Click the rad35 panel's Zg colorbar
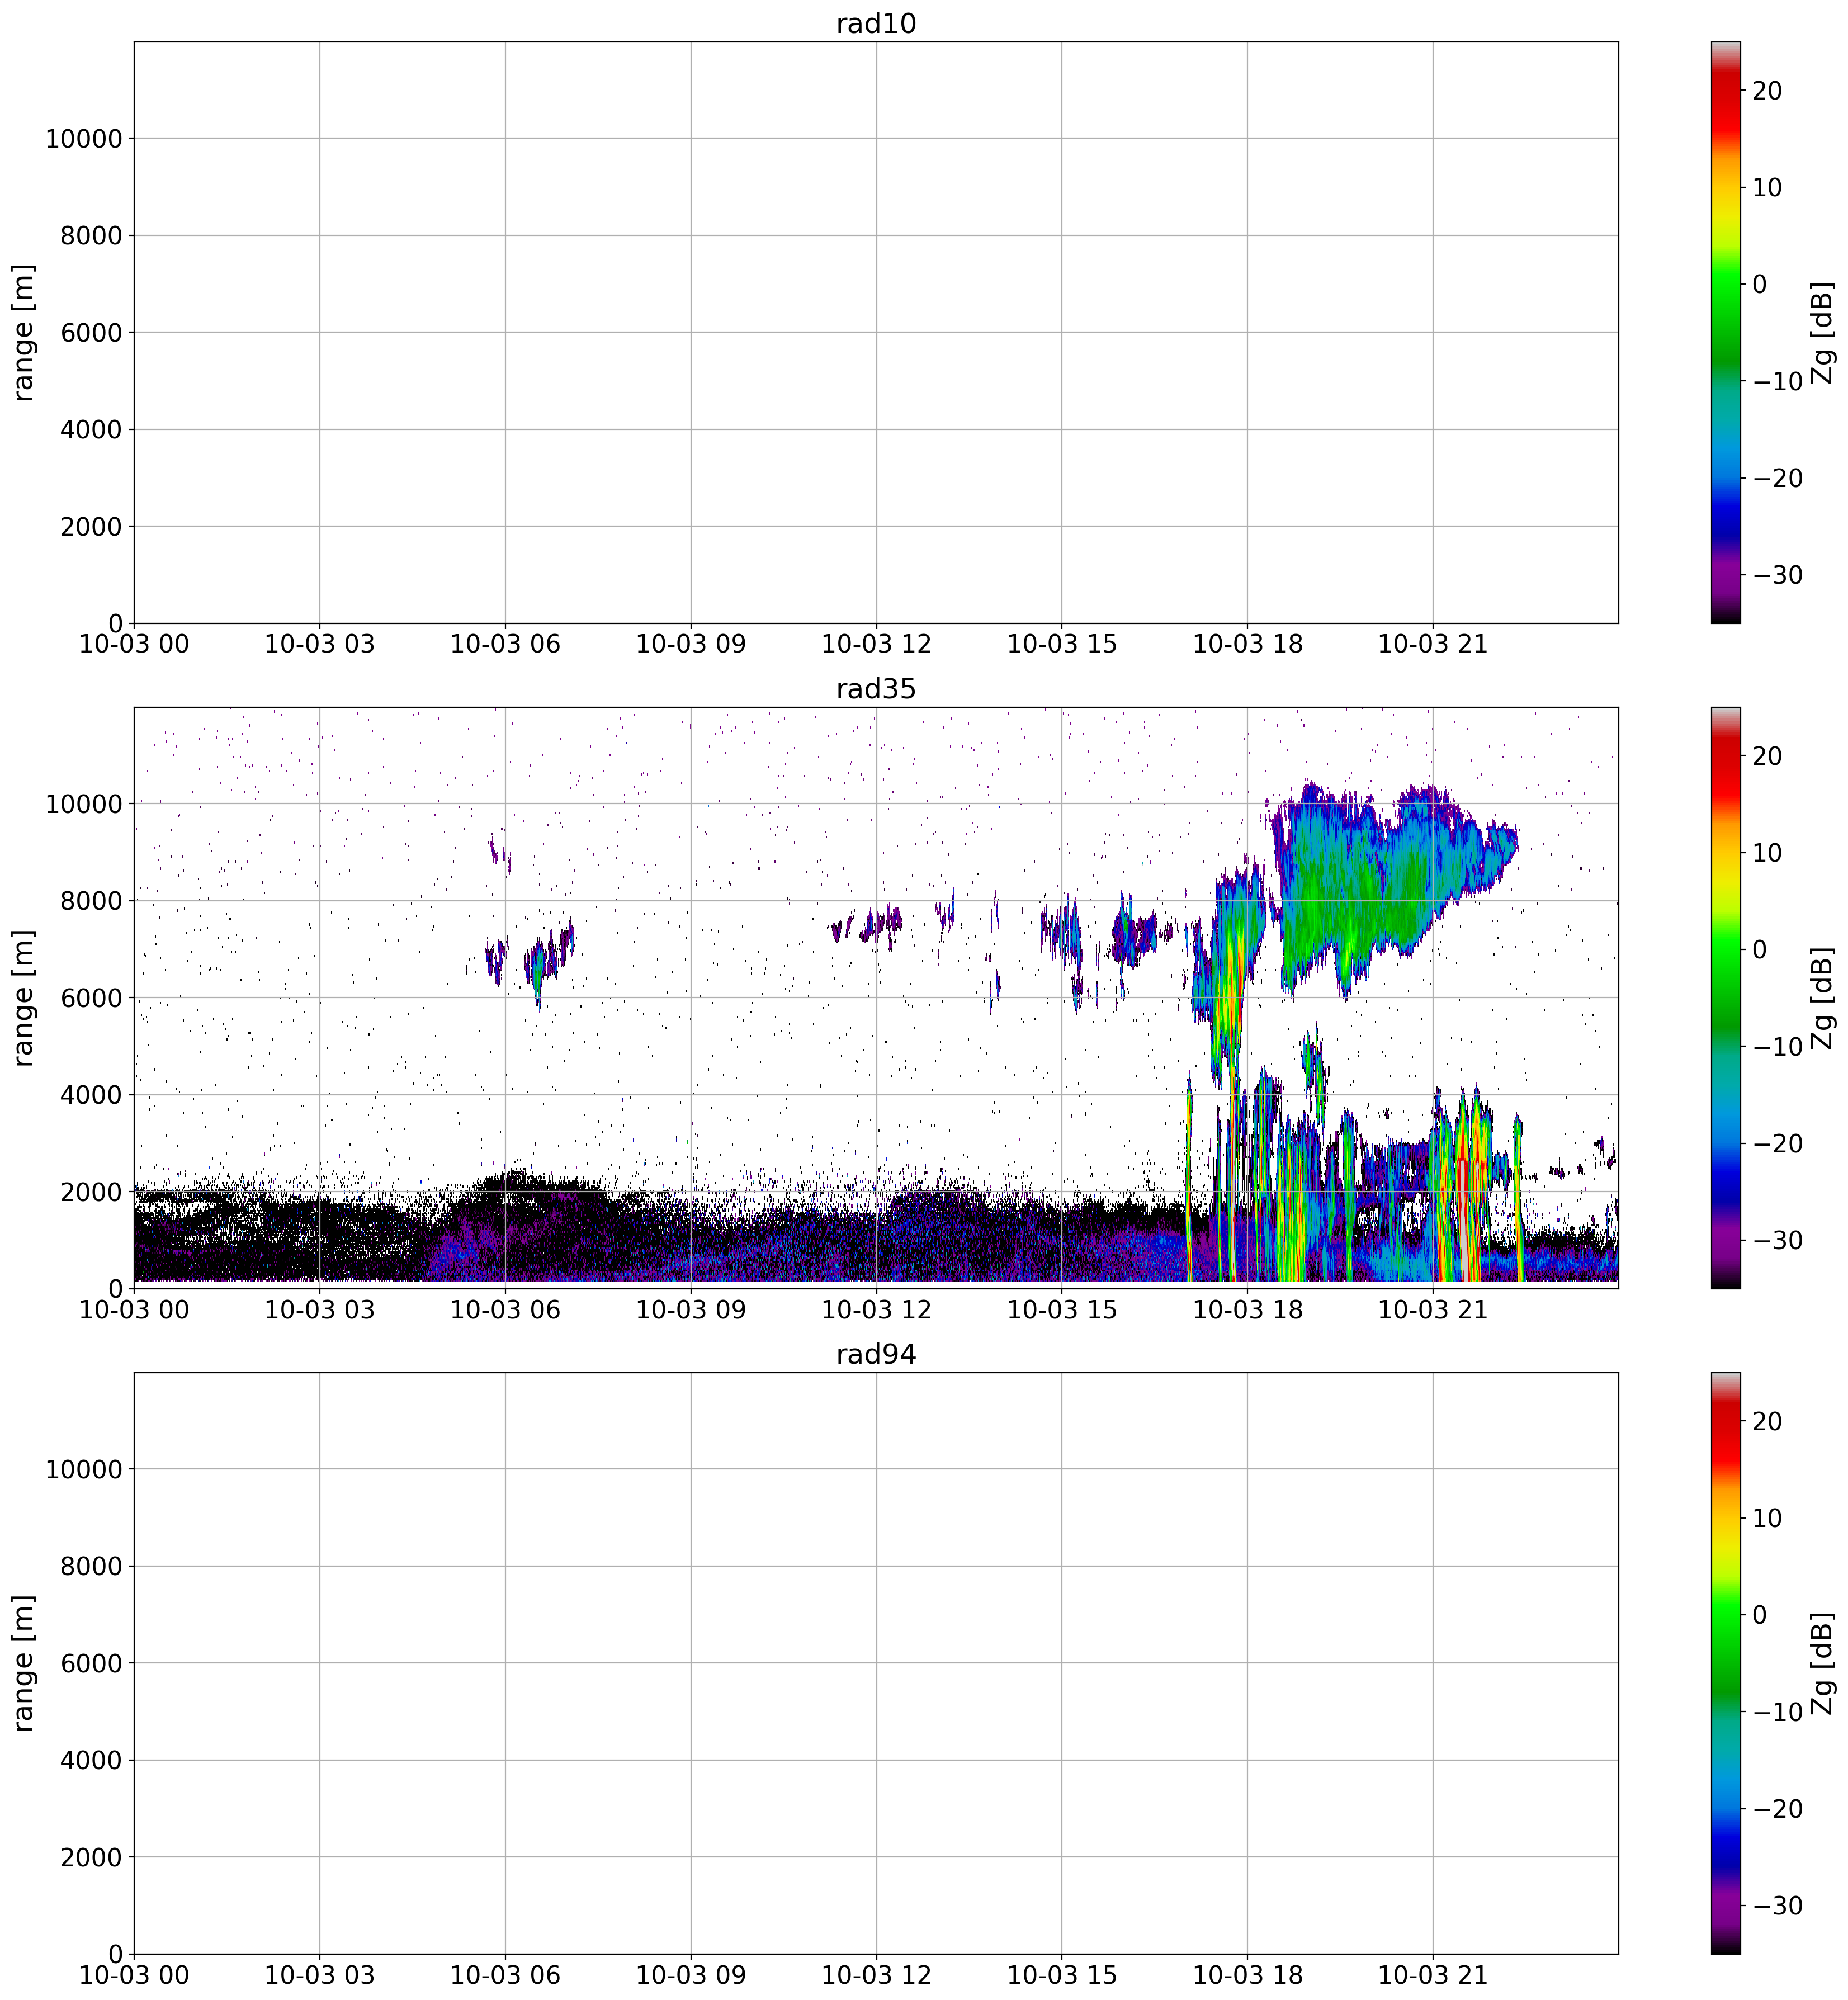Viewport: 1848px width, 2000px height. pos(1725,997)
